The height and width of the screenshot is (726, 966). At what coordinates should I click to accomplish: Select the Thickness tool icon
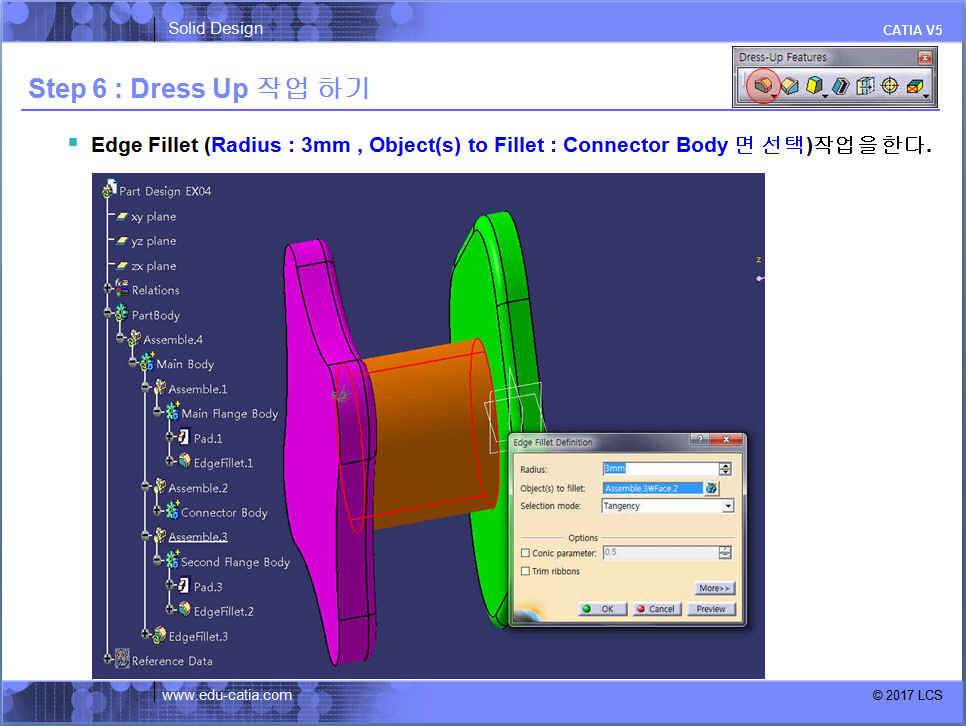pyautogui.click(x=865, y=87)
